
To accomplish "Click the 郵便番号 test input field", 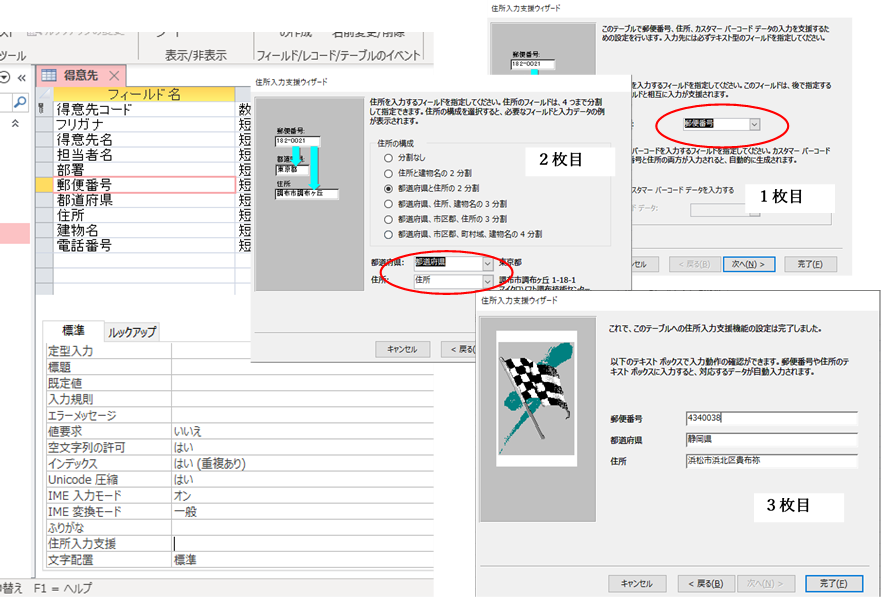I will 770,418.
